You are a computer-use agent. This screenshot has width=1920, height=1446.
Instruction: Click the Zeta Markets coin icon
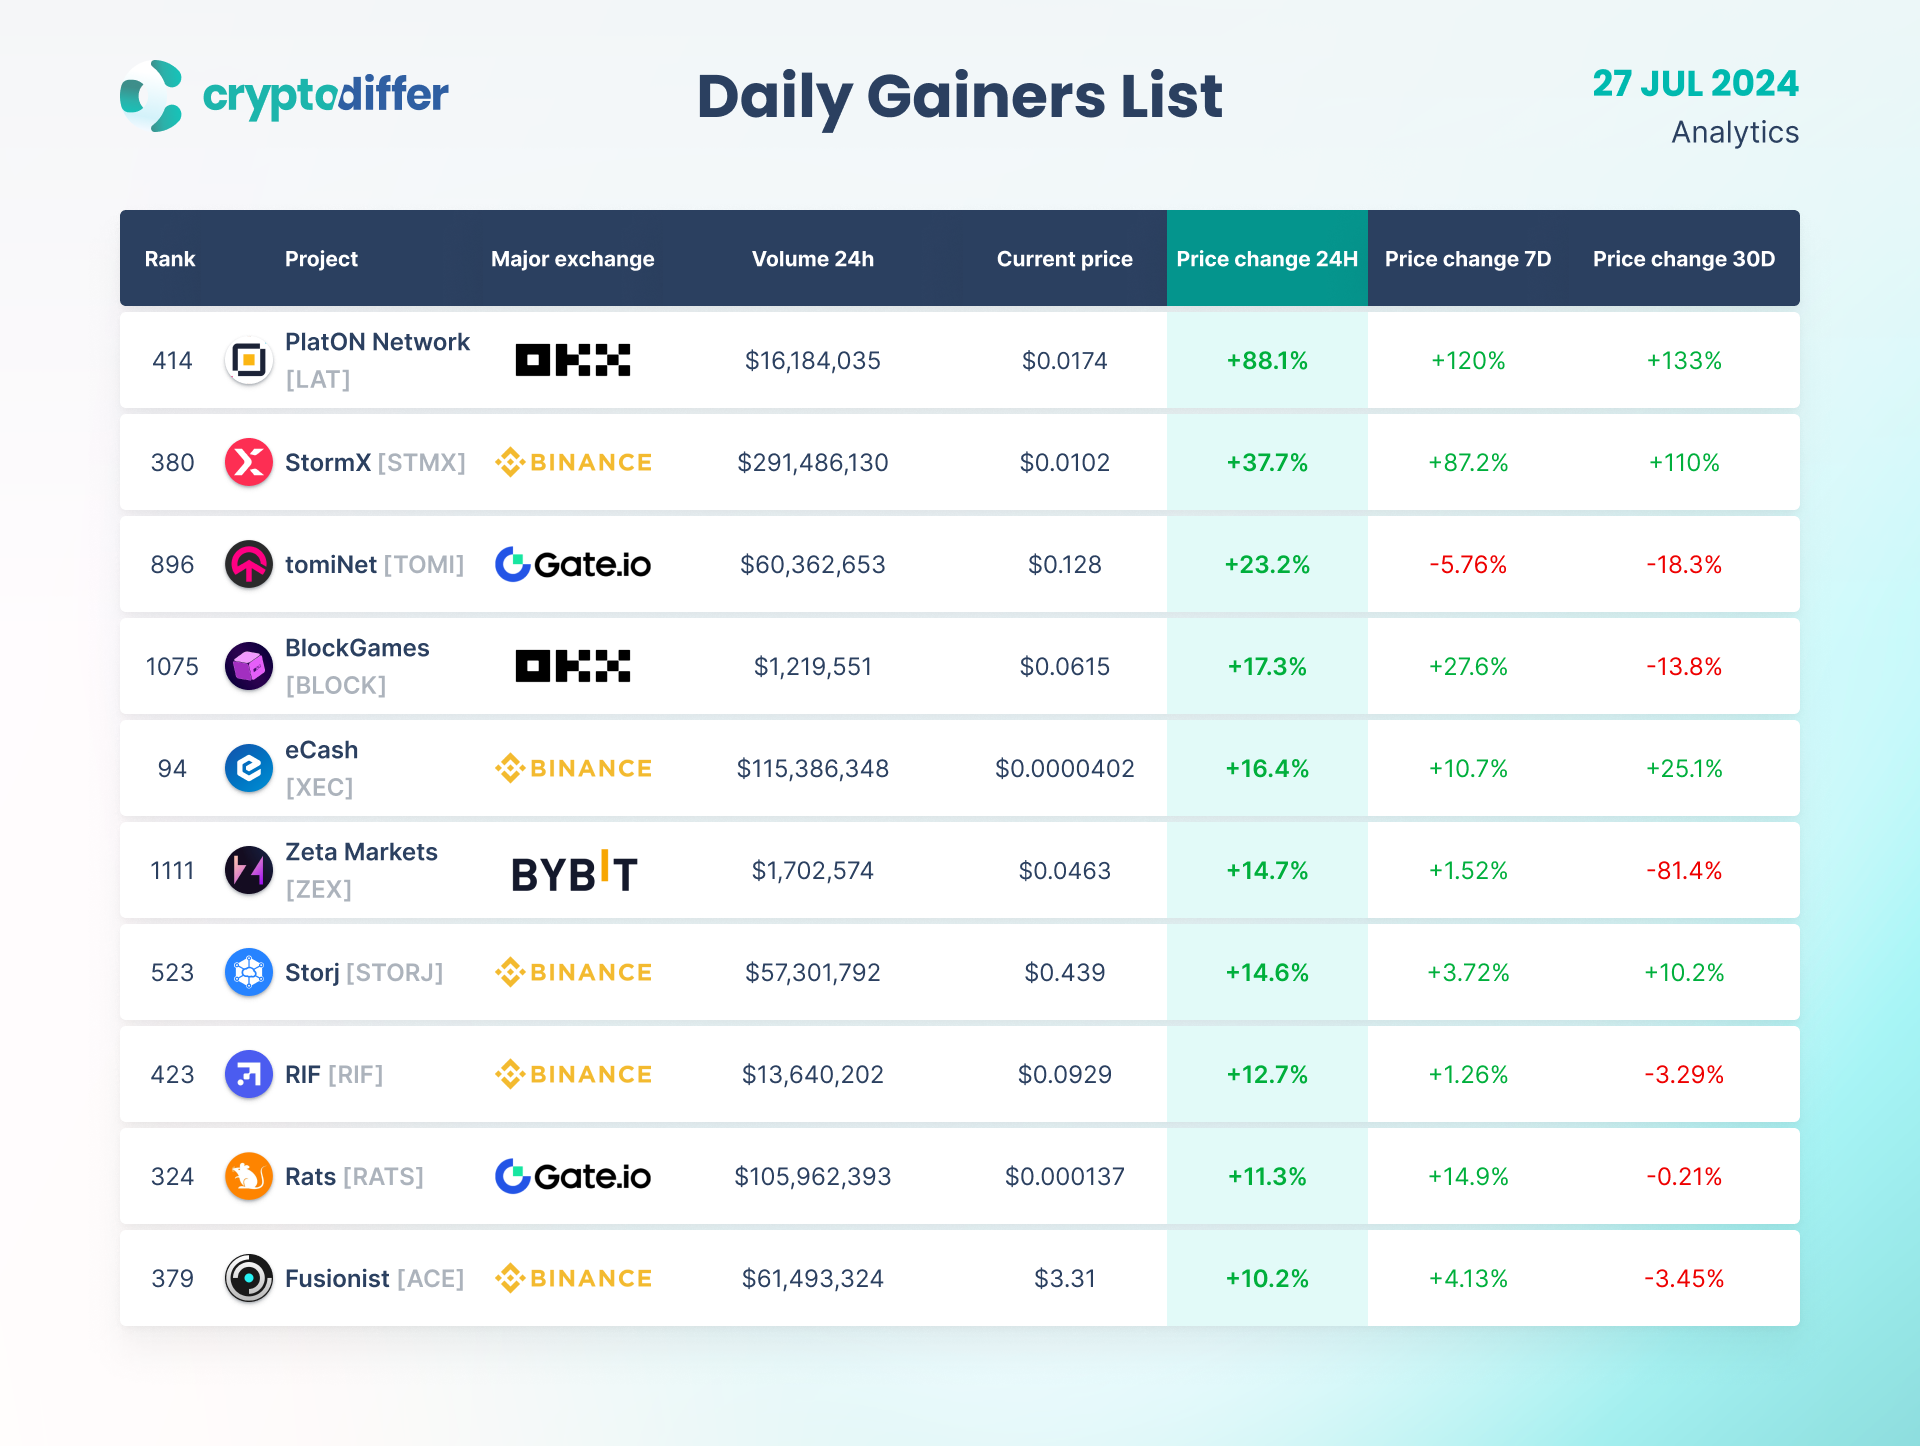coord(249,870)
